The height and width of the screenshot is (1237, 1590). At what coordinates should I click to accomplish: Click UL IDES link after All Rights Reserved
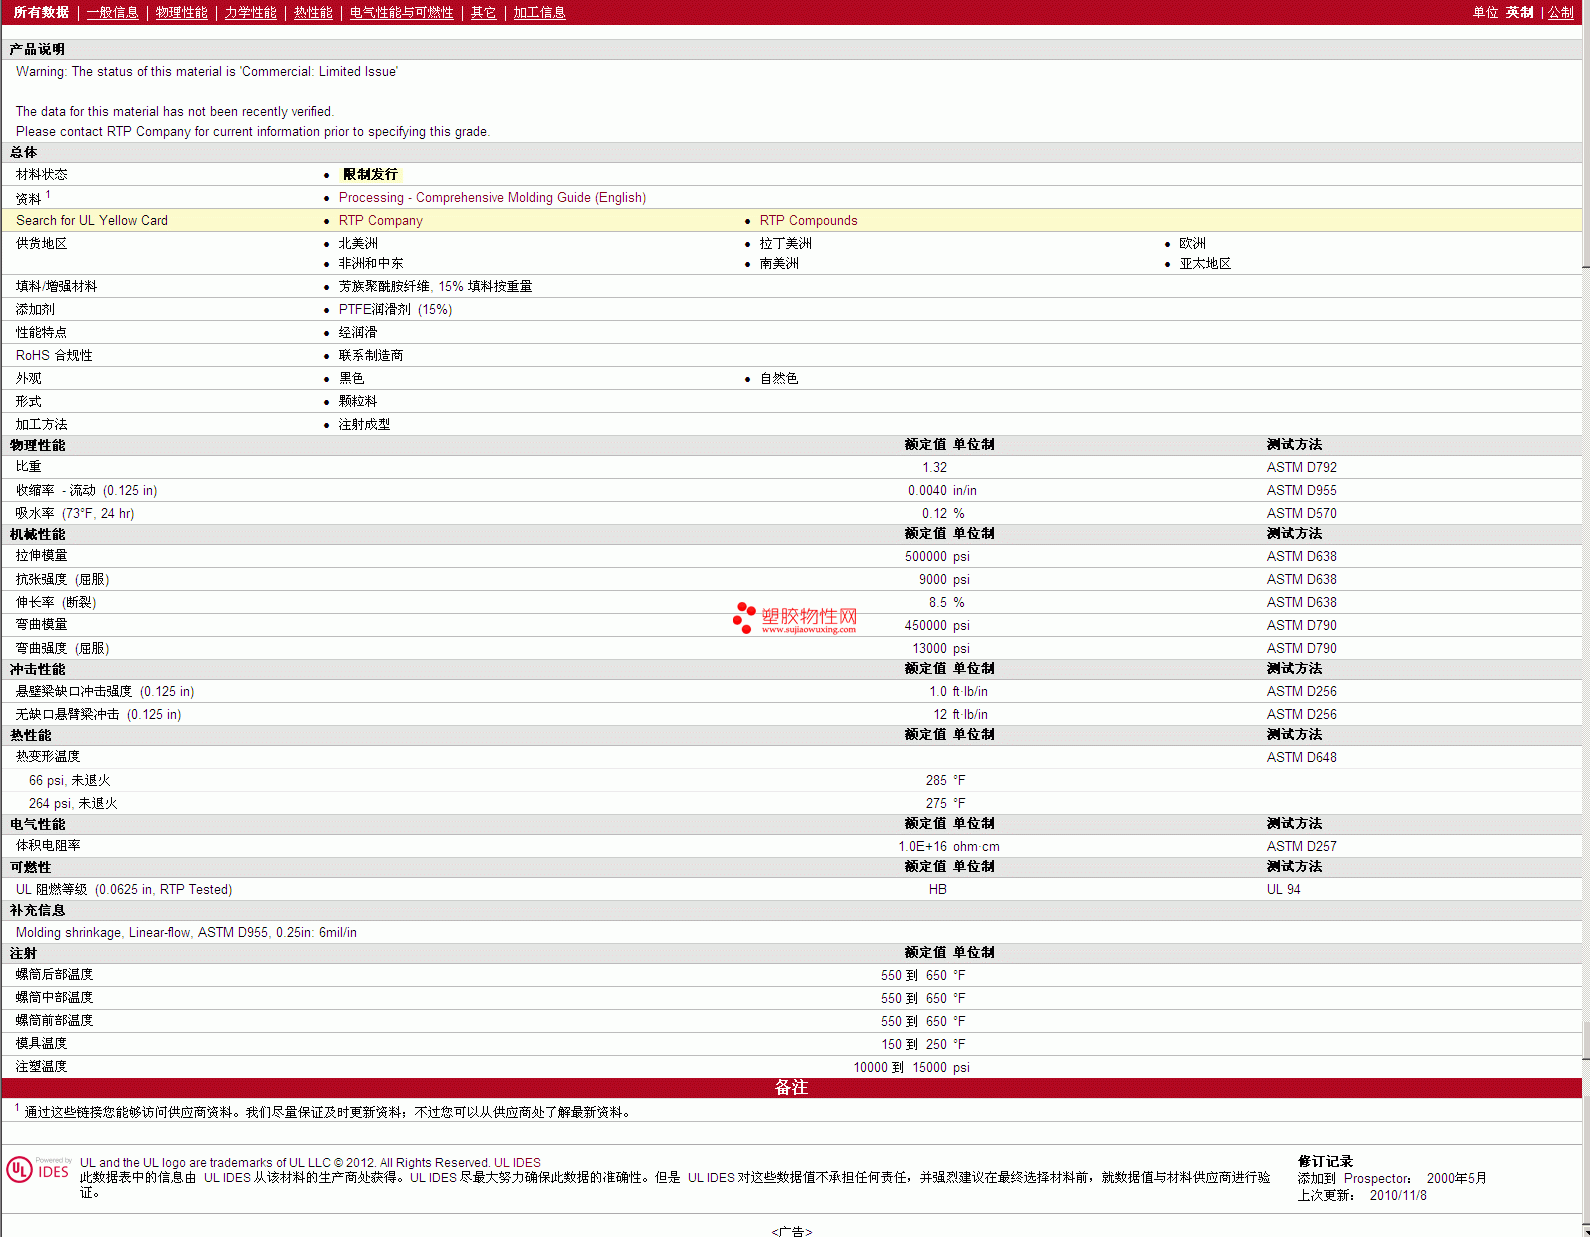(517, 1162)
